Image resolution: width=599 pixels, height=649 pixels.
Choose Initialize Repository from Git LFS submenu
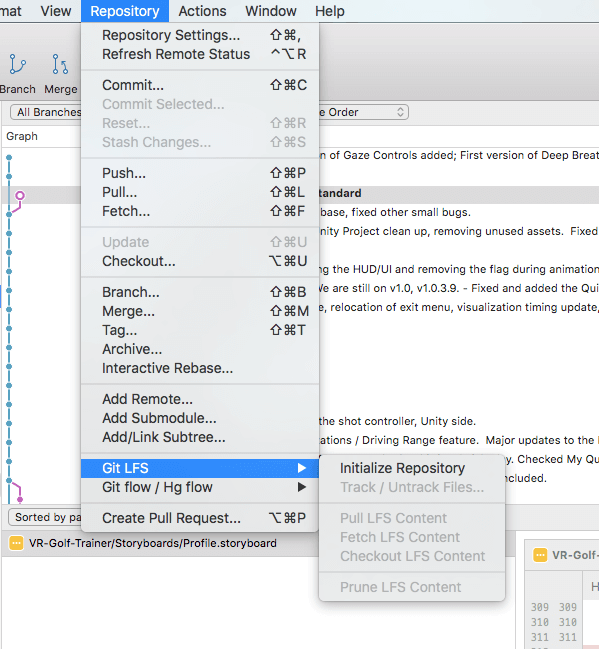(402, 468)
